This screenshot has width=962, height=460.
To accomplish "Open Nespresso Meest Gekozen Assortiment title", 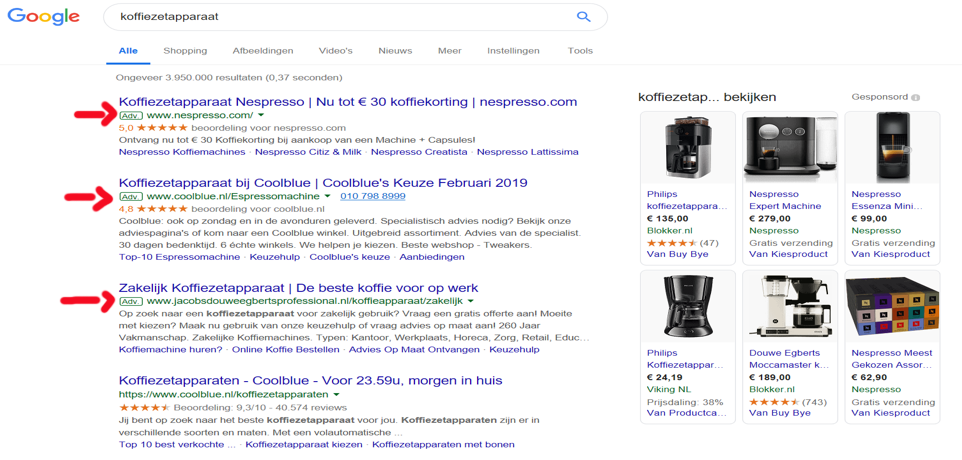I will pyautogui.click(x=892, y=359).
